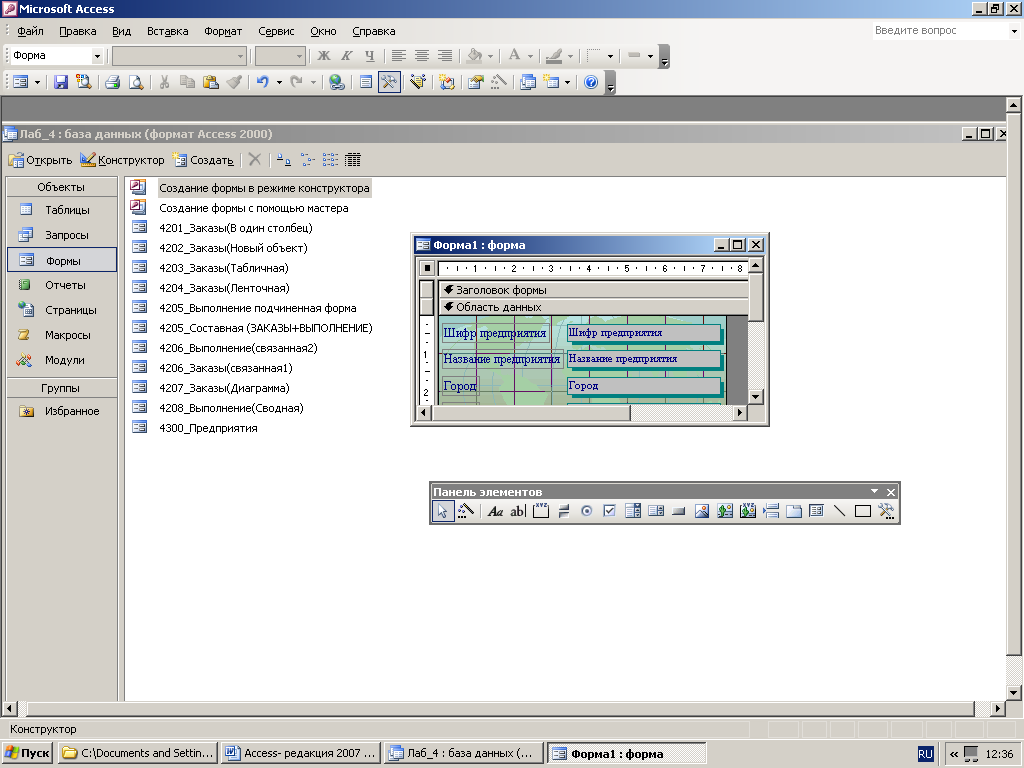Screen dimensions: 1024x768
Task: Select Таблицы in the Objects pane
Action: point(62,210)
